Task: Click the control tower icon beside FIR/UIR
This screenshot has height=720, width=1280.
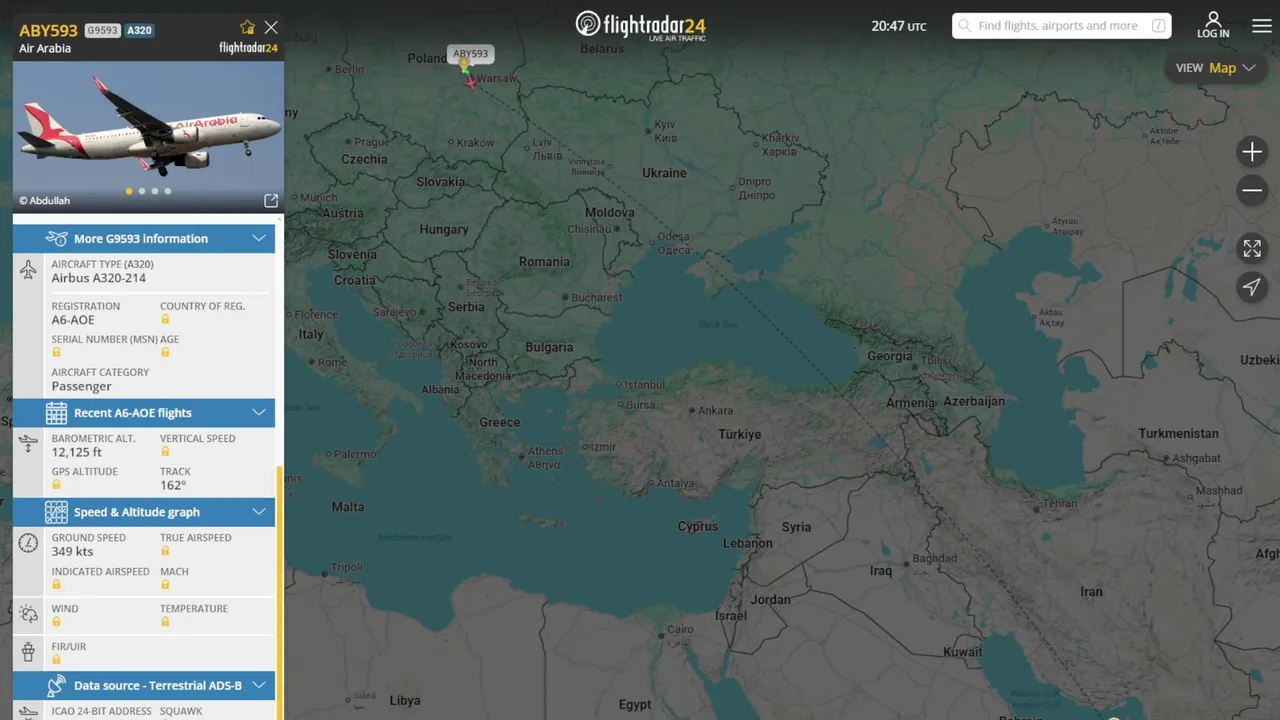Action: 28,652
